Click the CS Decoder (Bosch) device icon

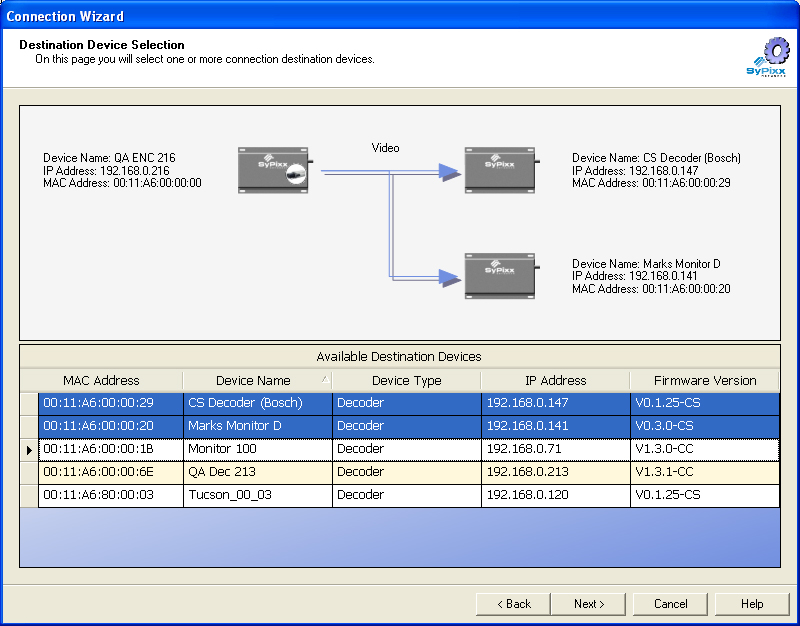pyautogui.click(x=501, y=170)
